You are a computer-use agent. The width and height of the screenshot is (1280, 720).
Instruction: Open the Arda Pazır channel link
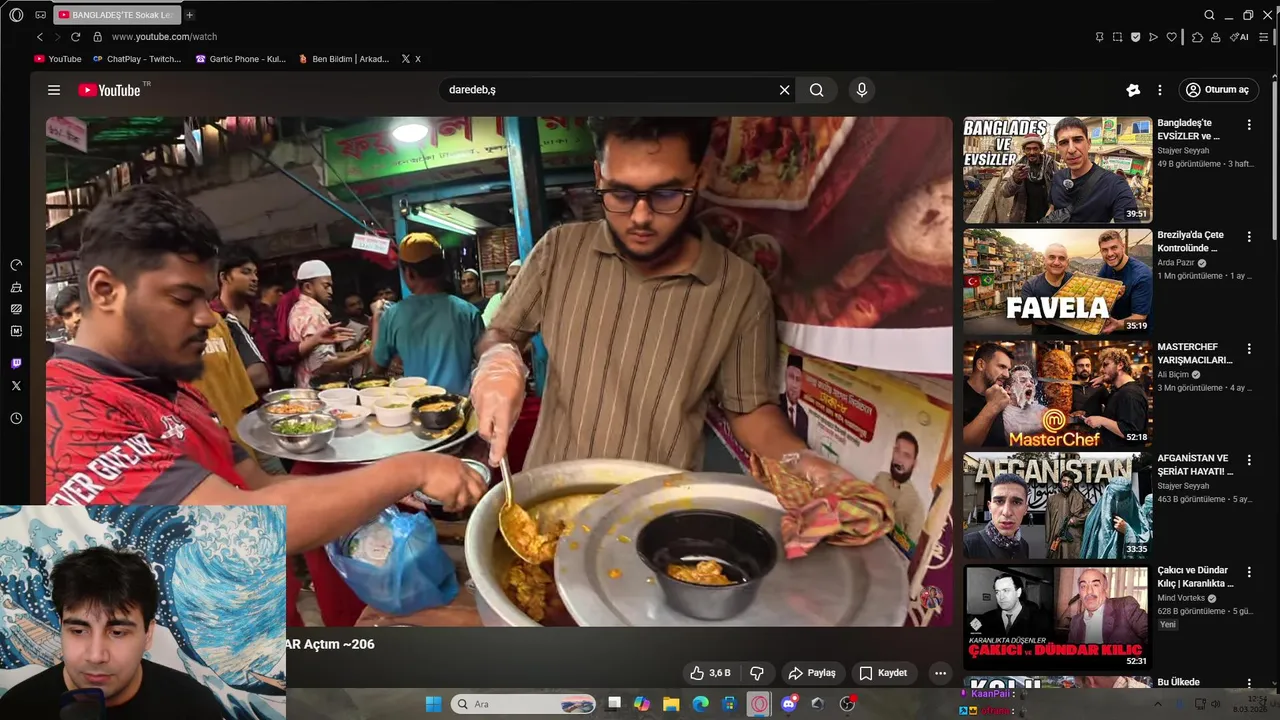tap(1176, 263)
